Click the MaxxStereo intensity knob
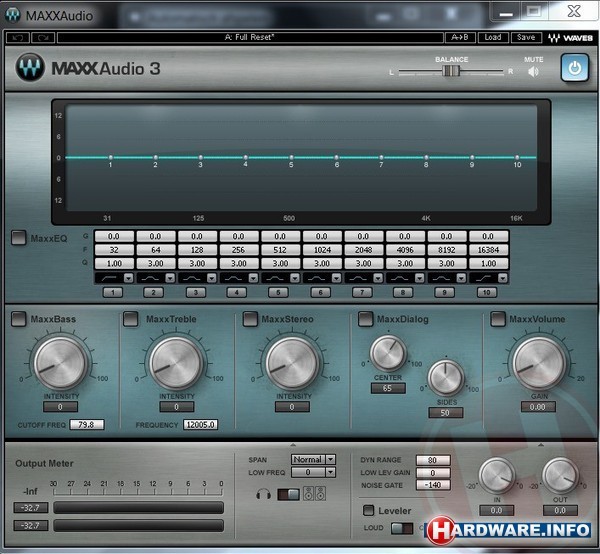This screenshot has width=600, height=554. [x=292, y=363]
